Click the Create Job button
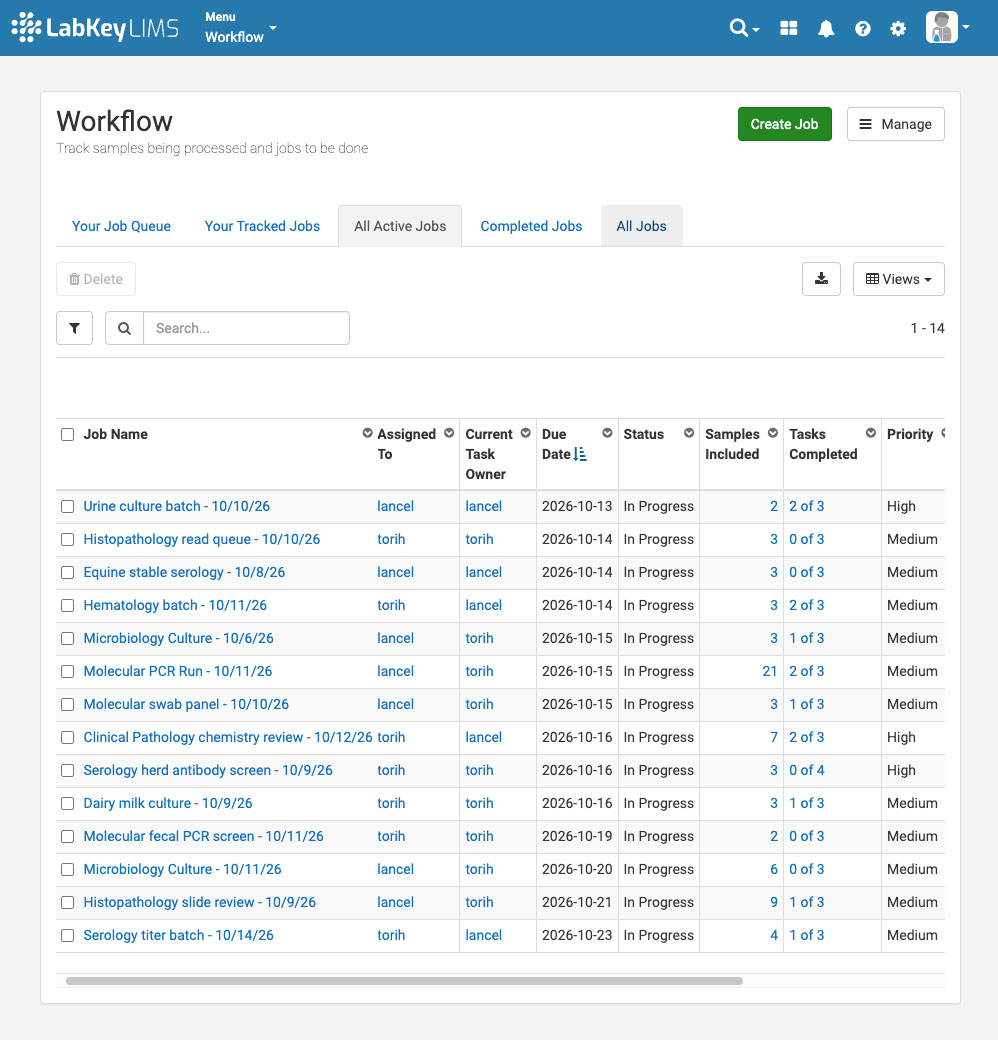The width and height of the screenshot is (998, 1040). (x=784, y=124)
